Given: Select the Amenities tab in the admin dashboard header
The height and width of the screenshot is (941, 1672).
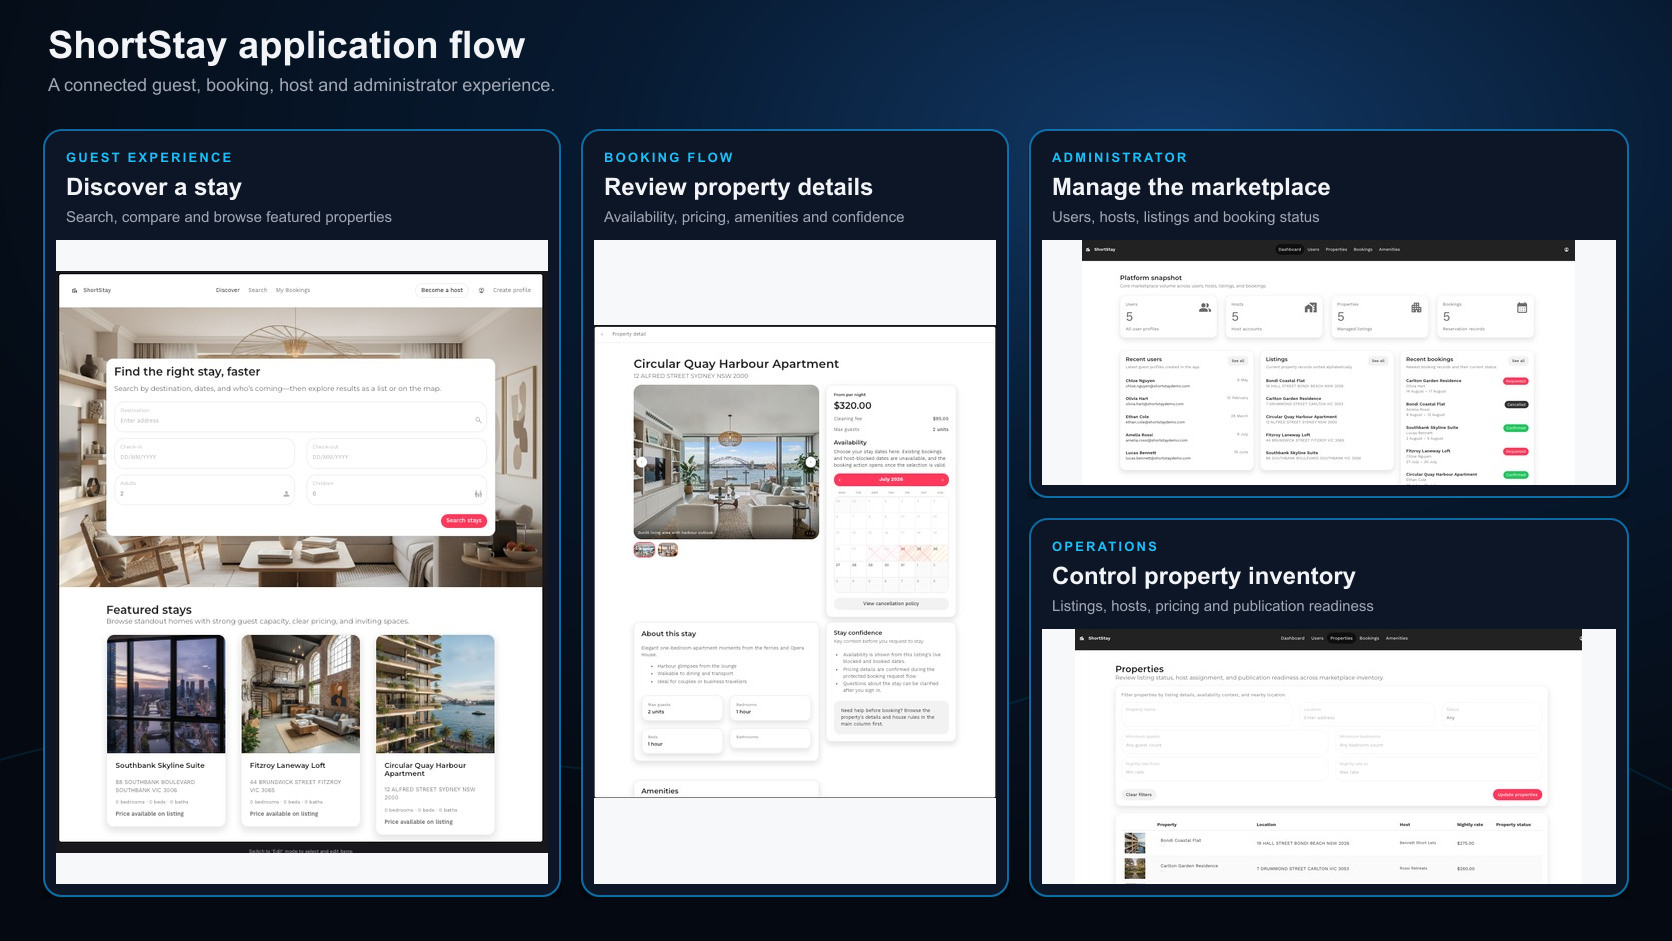Looking at the screenshot, I should (x=1389, y=249).
